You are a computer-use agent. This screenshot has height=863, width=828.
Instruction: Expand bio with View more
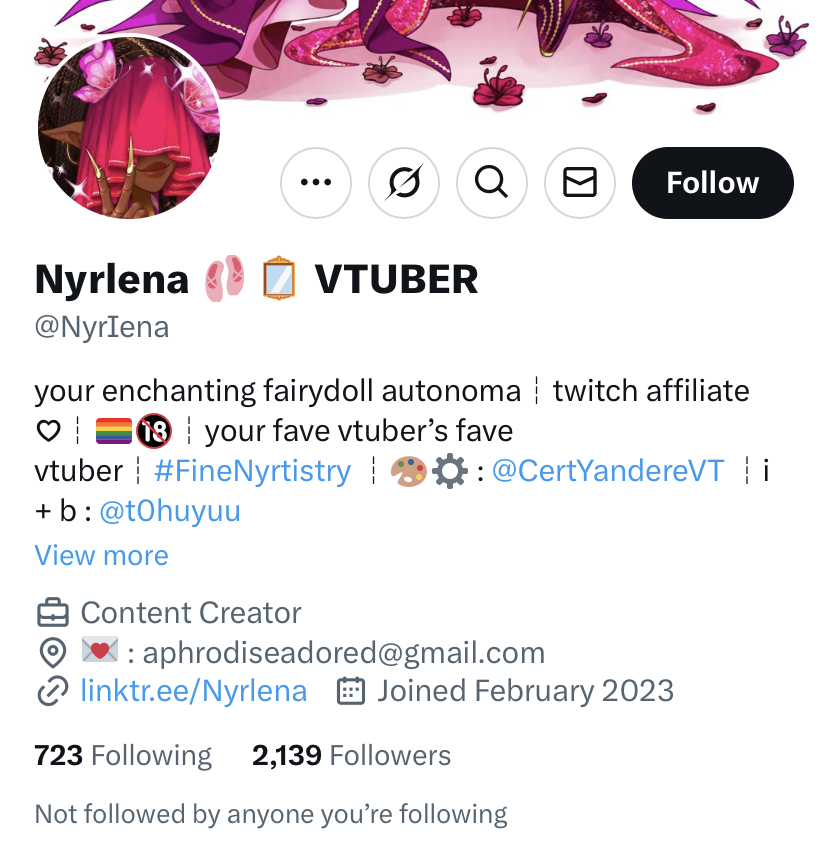tap(101, 555)
